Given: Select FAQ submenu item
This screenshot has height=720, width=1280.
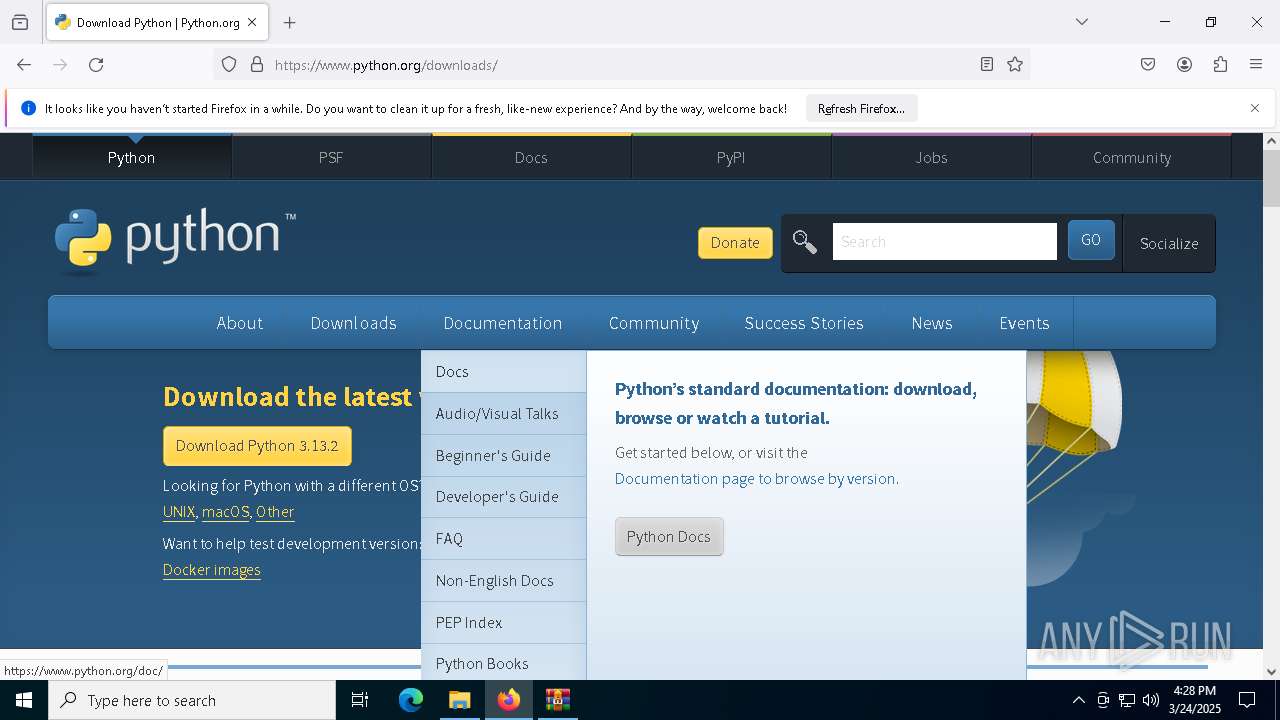Looking at the screenshot, I should (503, 539).
